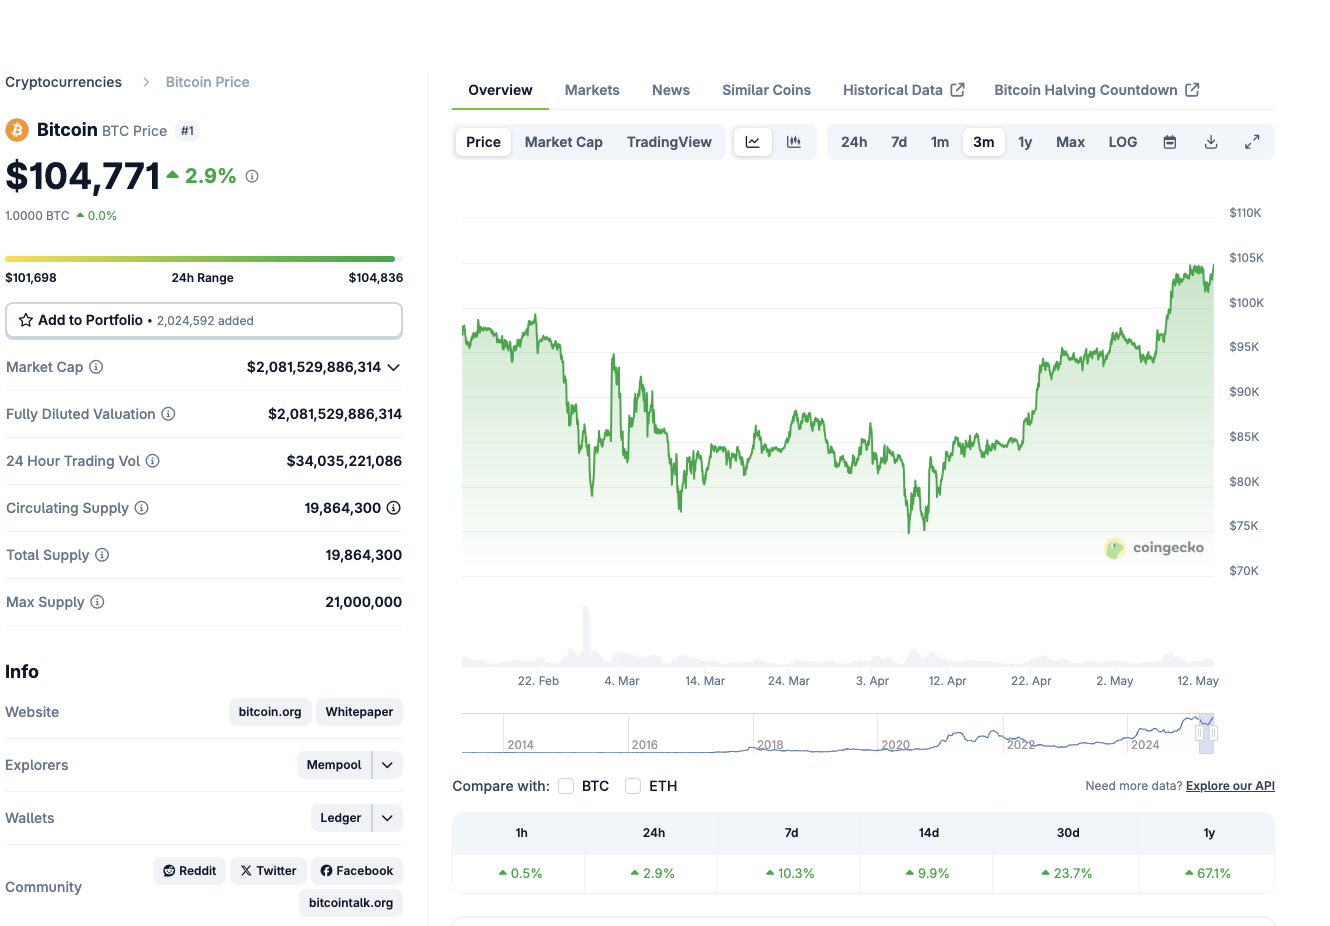This screenshot has height=926, width=1330.
Task: Open the Whitepaper link
Action: [x=359, y=712]
